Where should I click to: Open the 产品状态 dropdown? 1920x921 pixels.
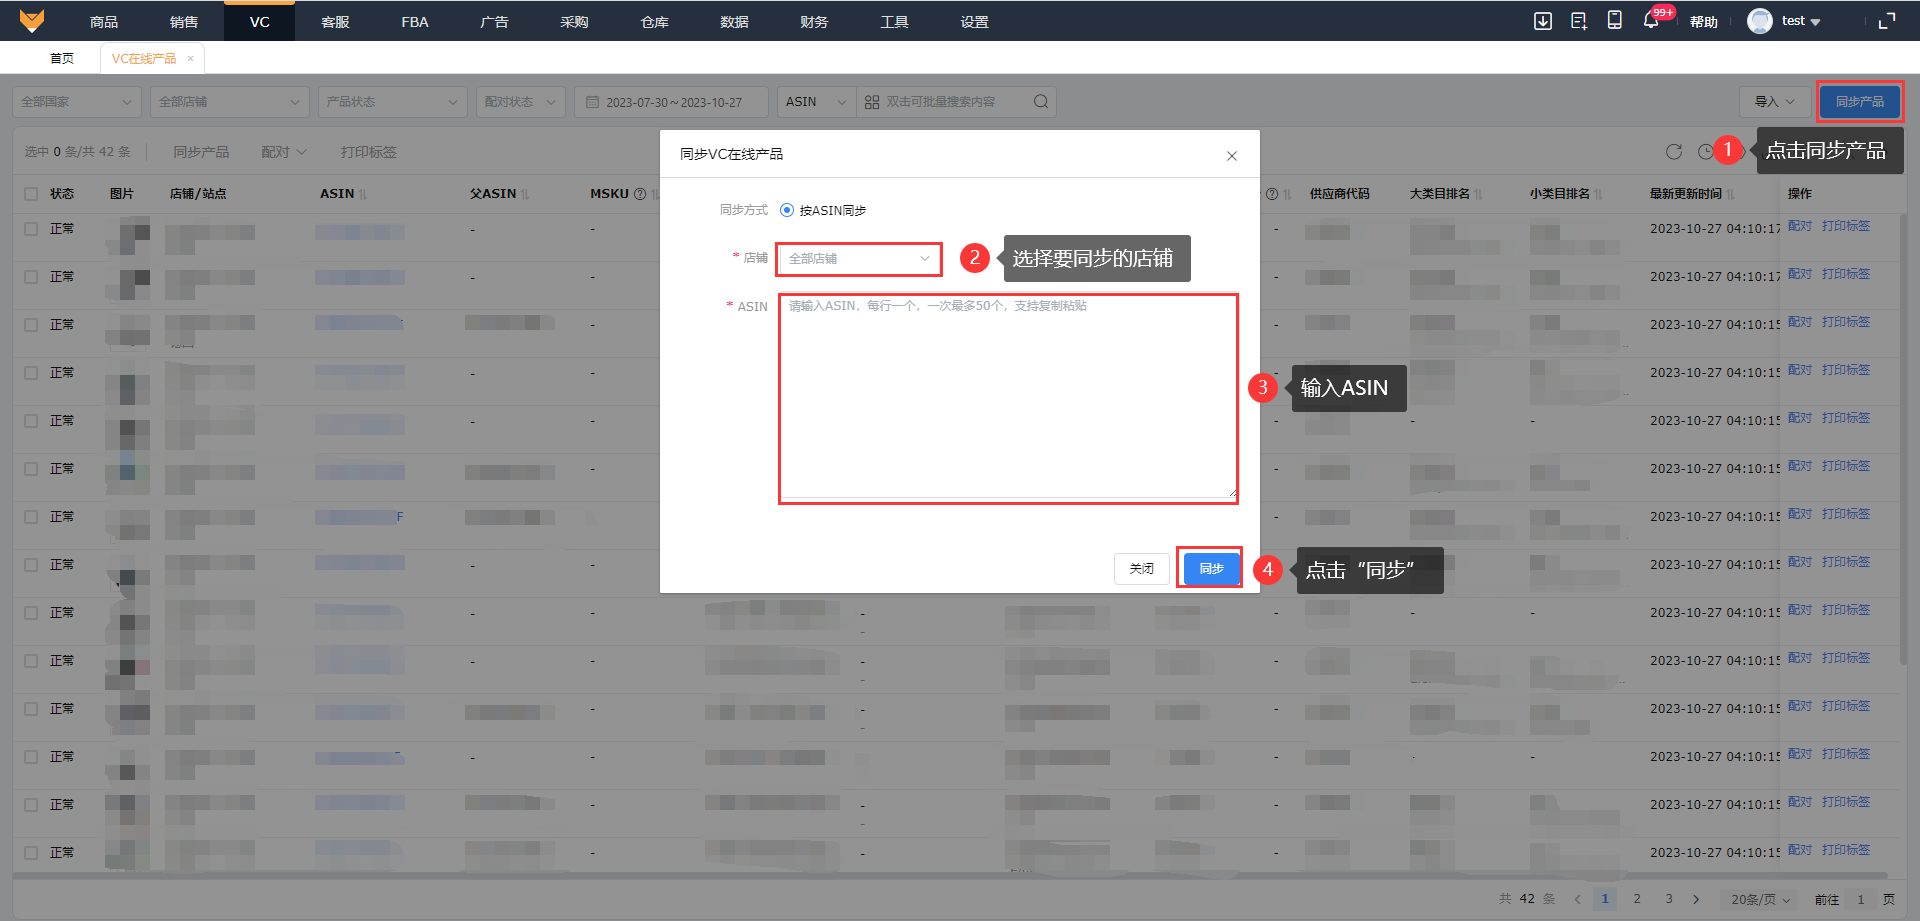click(x=392, y=102)
